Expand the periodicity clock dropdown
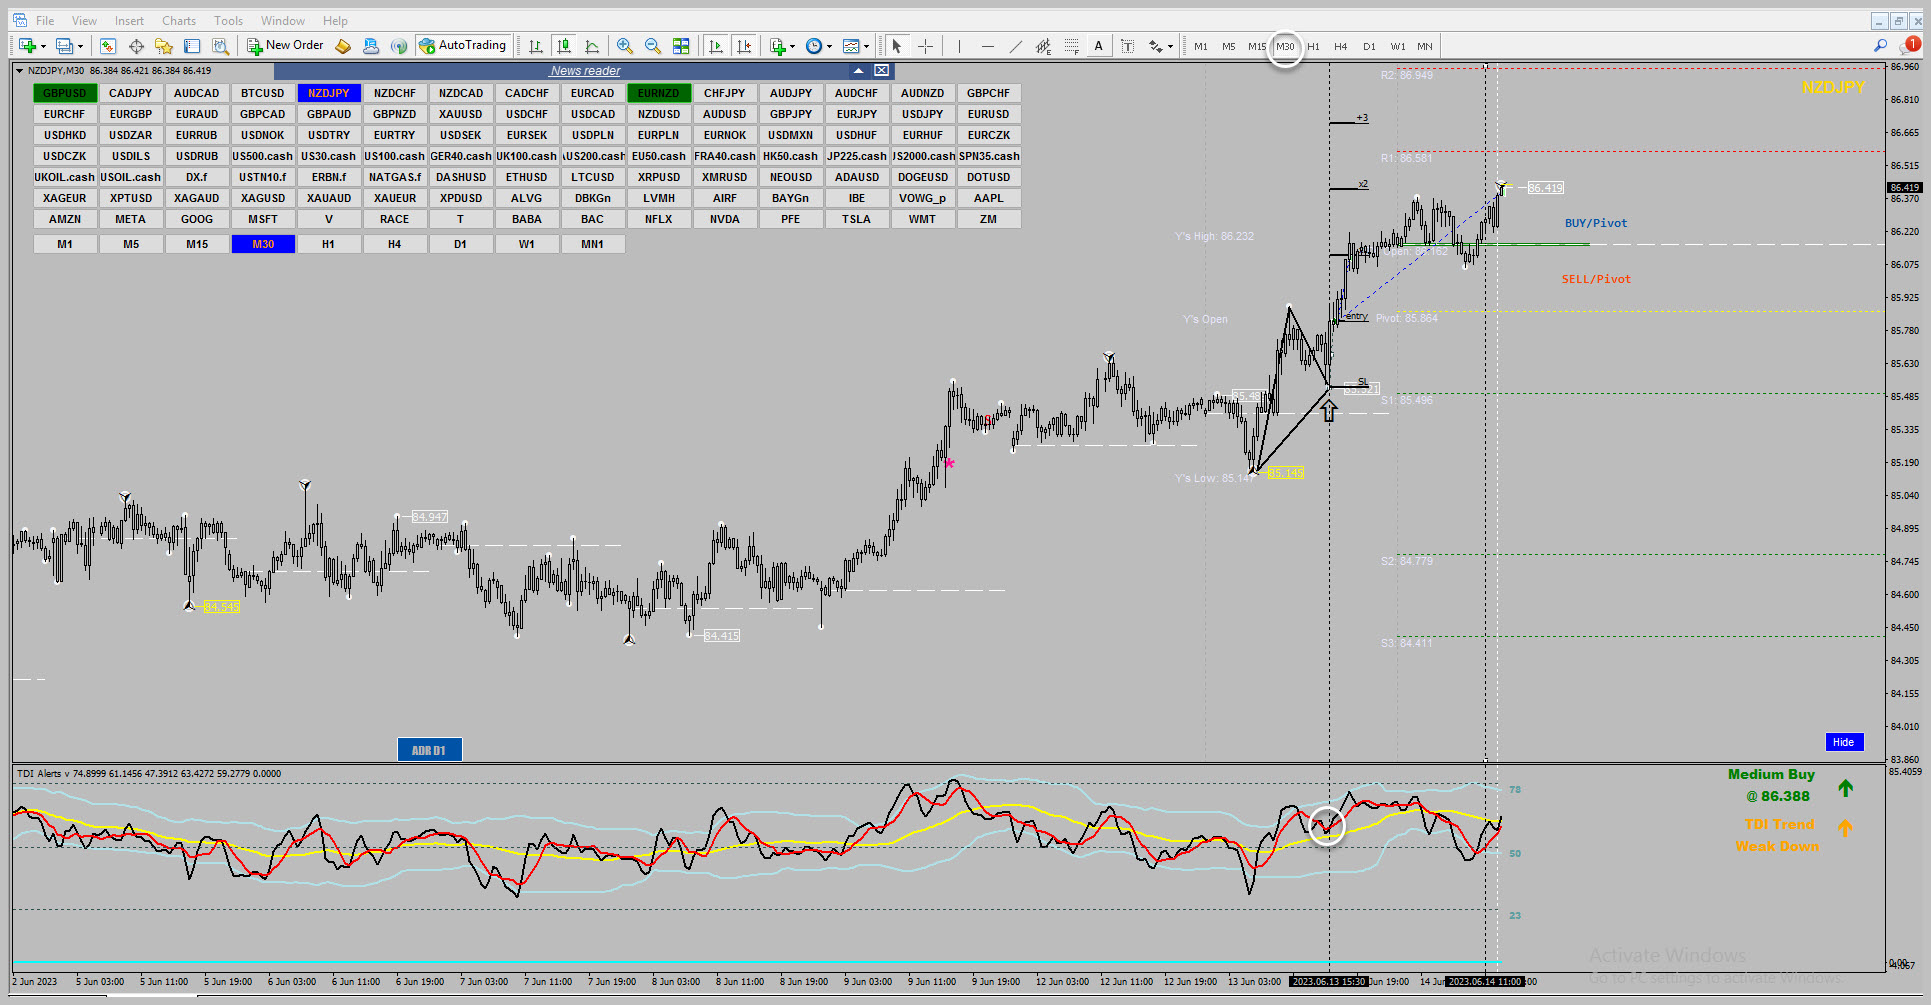Image resolution: width=1931 pixels, height=1005 pixels. pos(829,46)
